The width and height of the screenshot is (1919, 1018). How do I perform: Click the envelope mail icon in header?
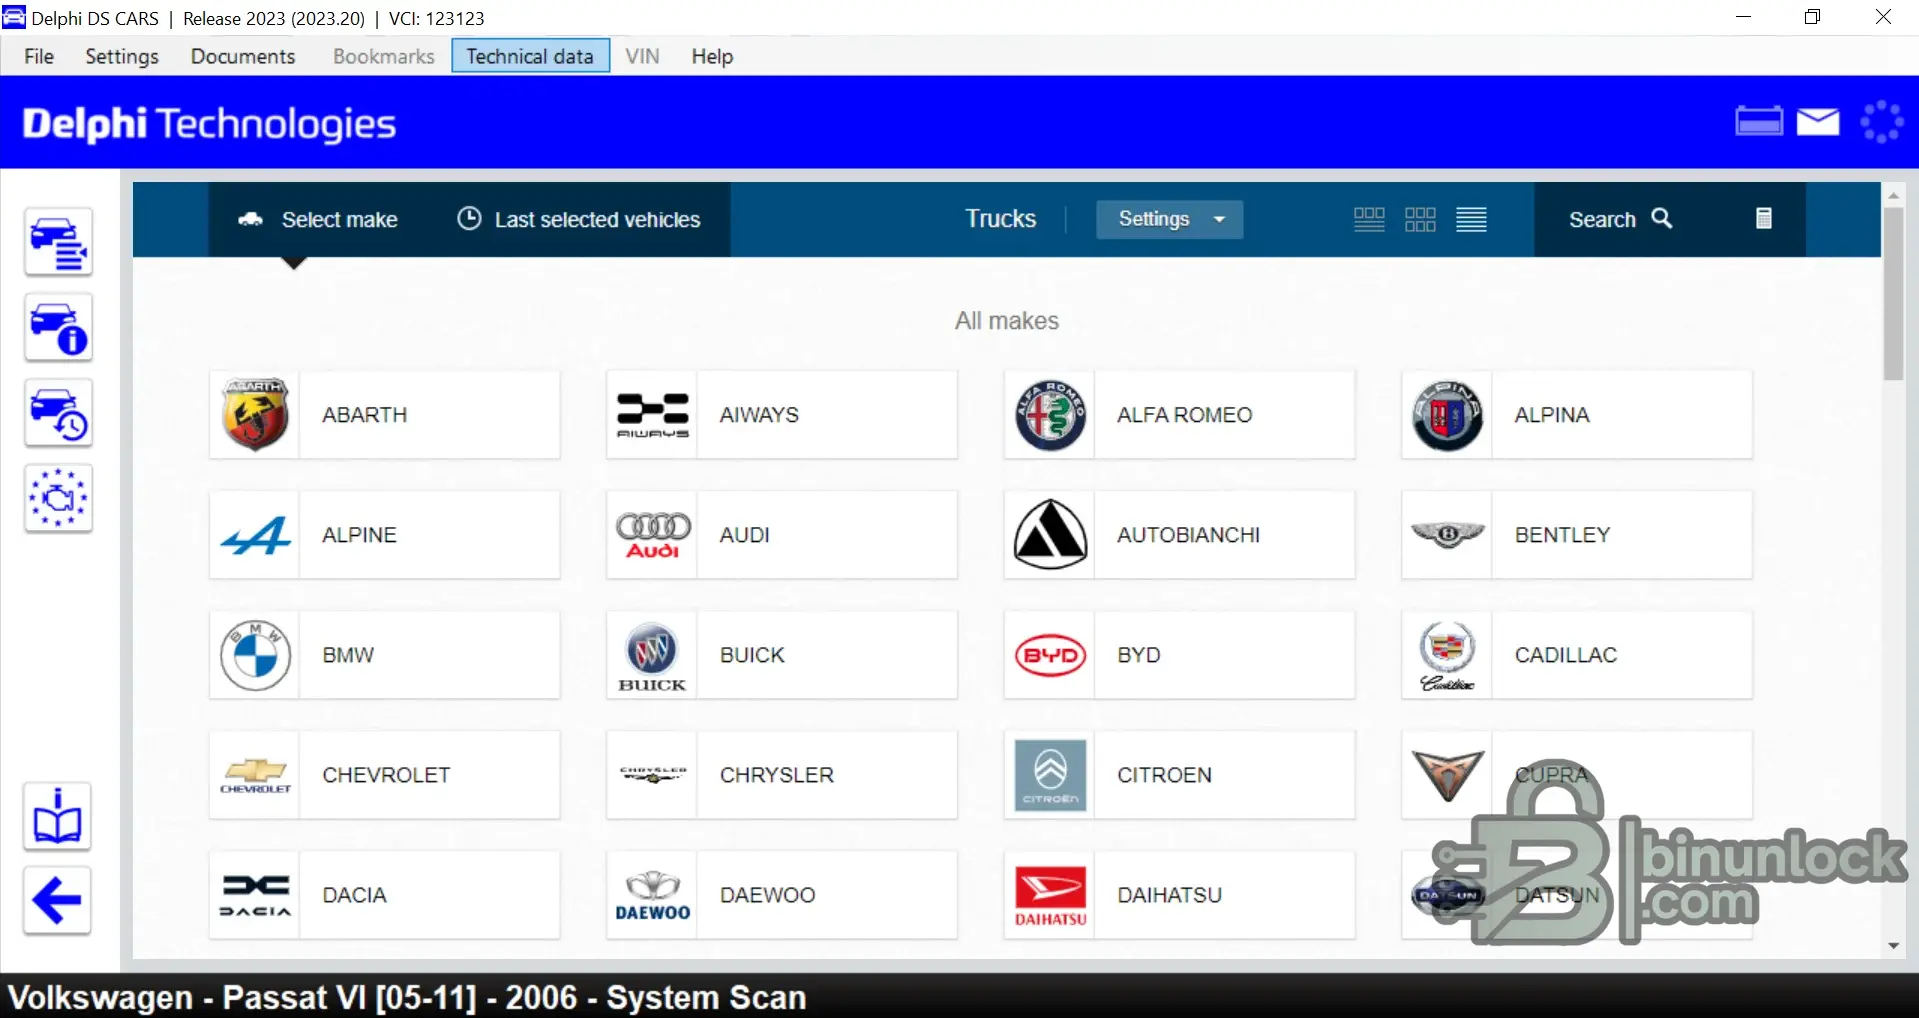tap(1818, 122)
